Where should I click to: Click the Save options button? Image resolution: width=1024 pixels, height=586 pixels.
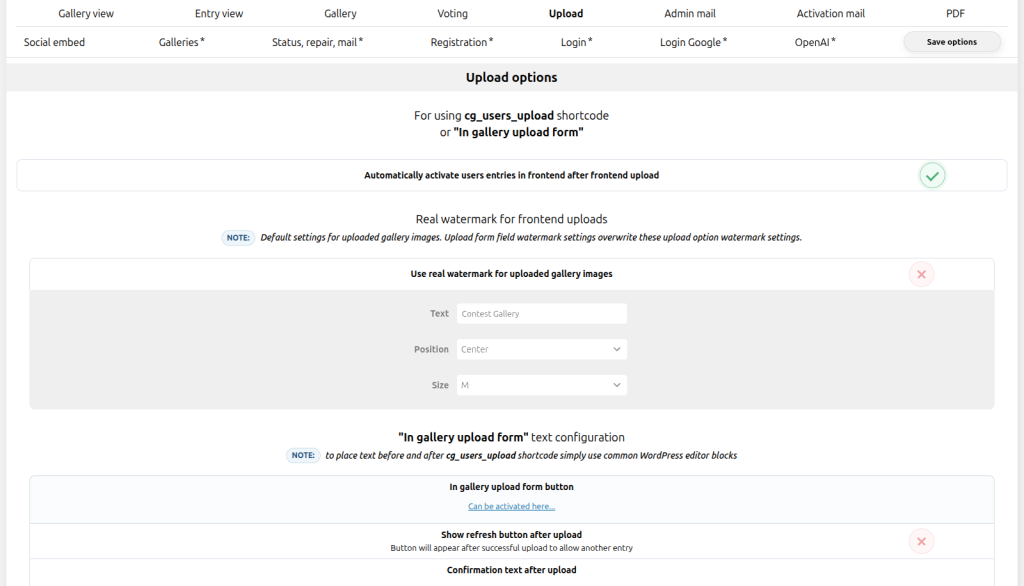coord(952,42)
